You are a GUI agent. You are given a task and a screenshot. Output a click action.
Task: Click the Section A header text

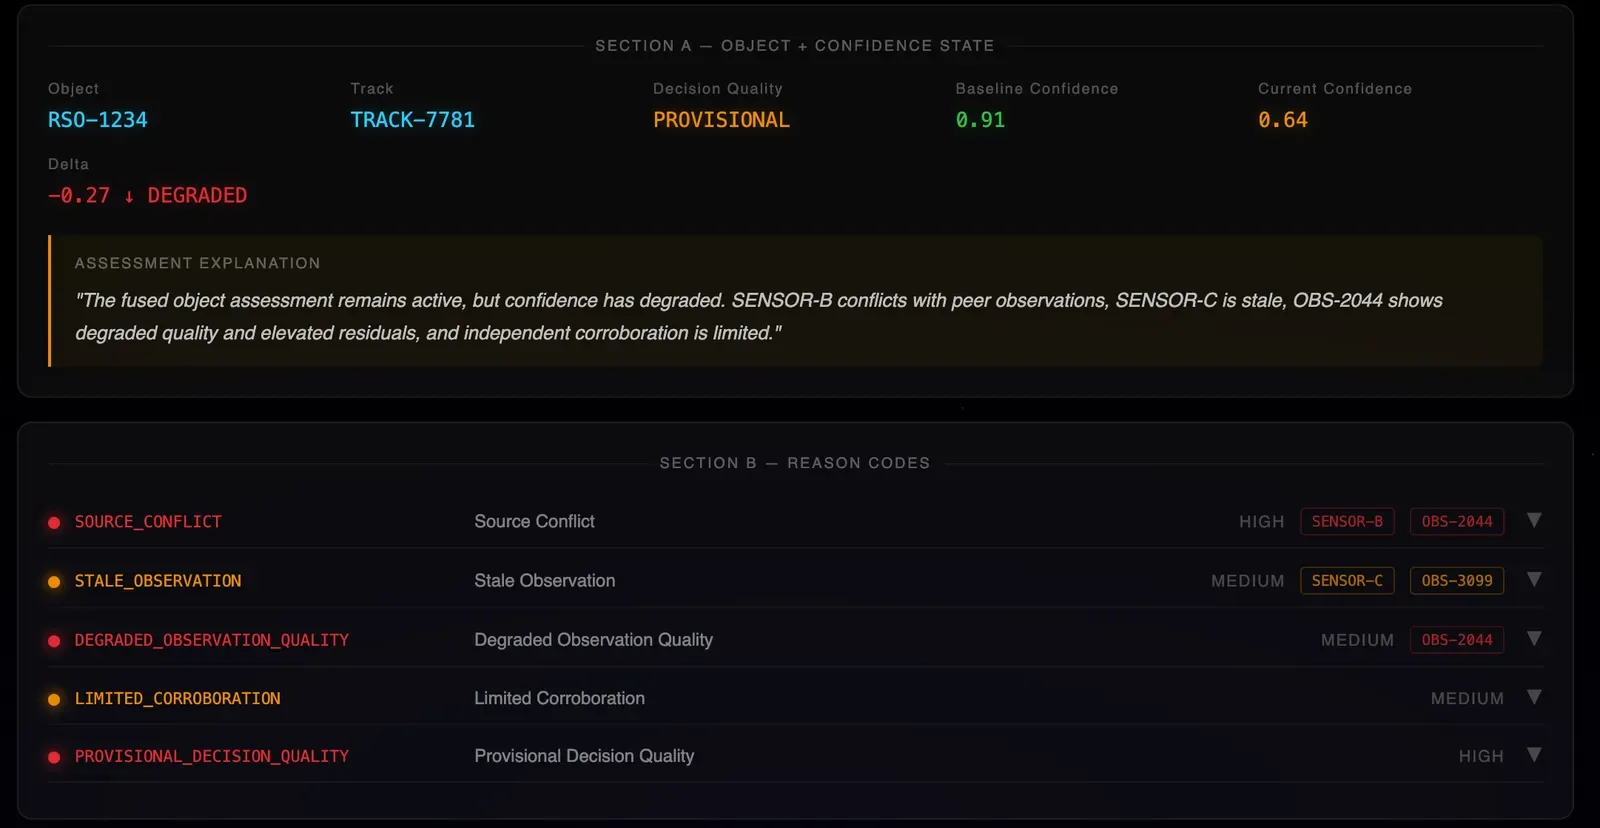point(795,46)
